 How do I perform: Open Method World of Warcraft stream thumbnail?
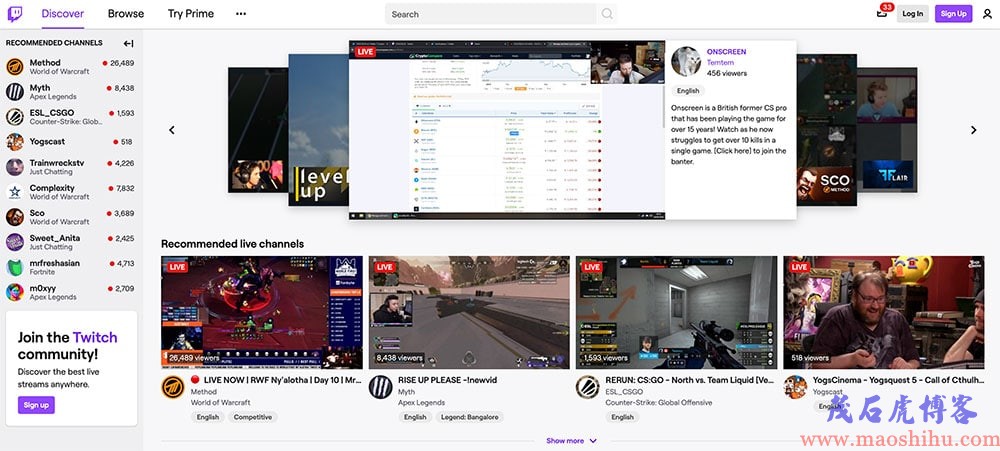coord(261,313)
